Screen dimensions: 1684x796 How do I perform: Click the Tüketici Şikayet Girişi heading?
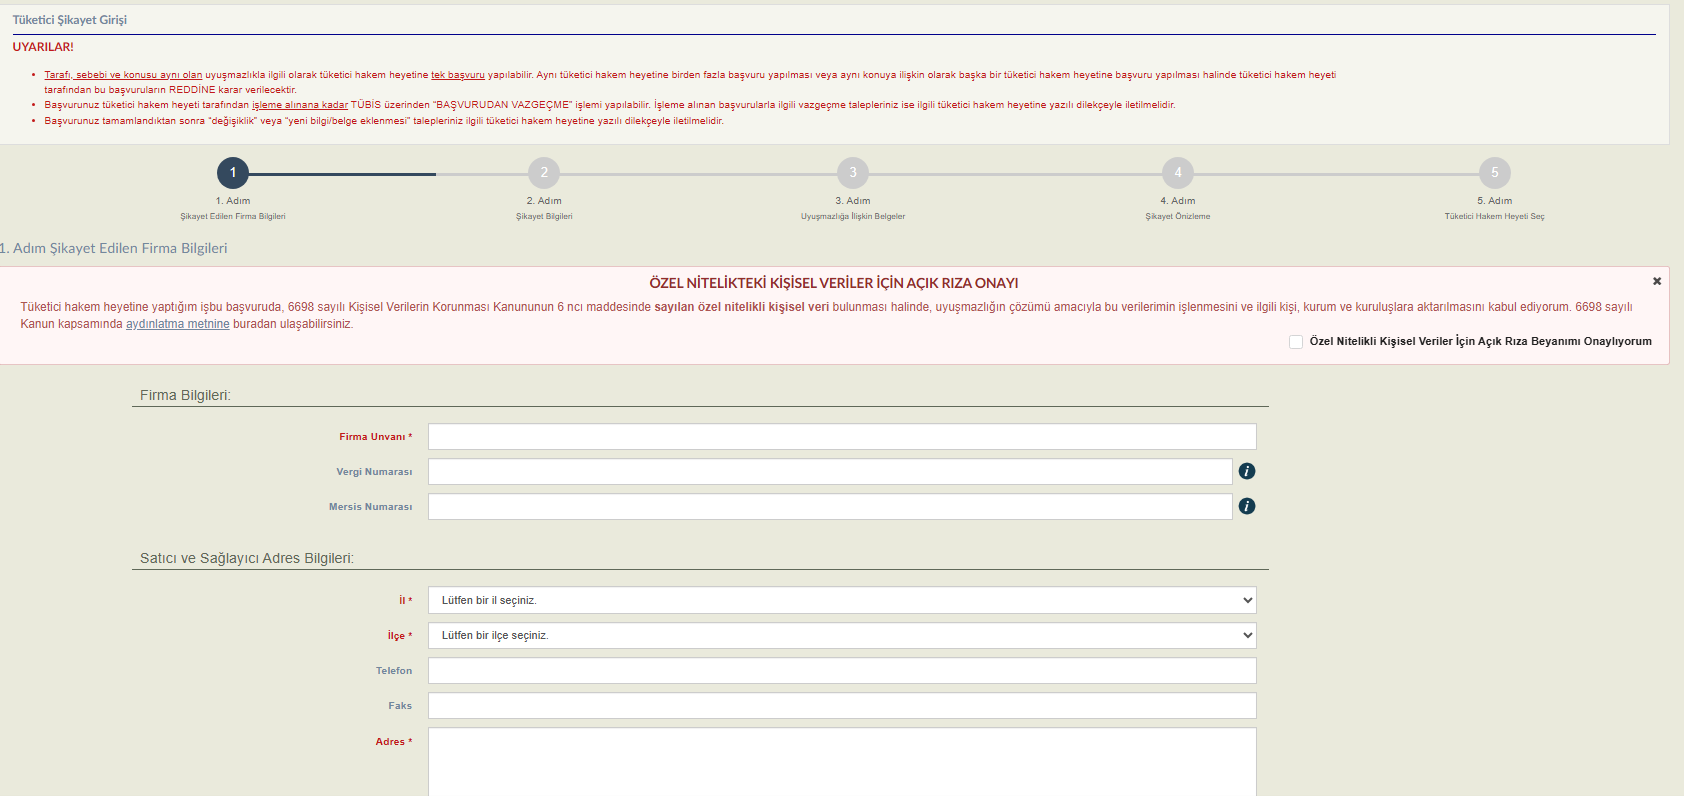(x=70, y=20)
